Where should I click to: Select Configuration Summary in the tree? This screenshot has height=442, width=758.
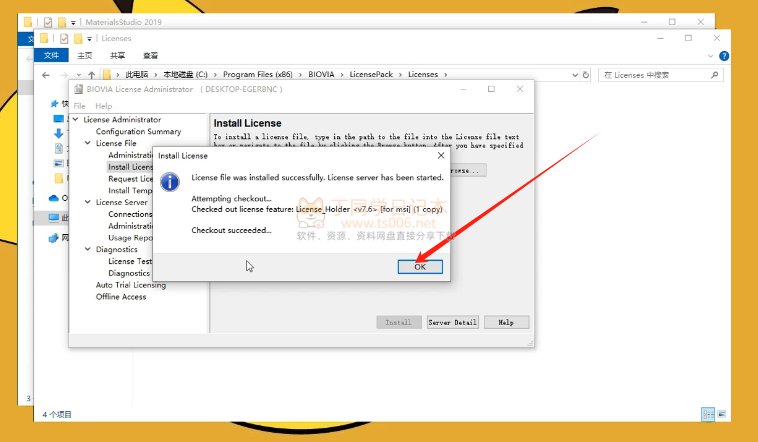click(x=138, y=131)
